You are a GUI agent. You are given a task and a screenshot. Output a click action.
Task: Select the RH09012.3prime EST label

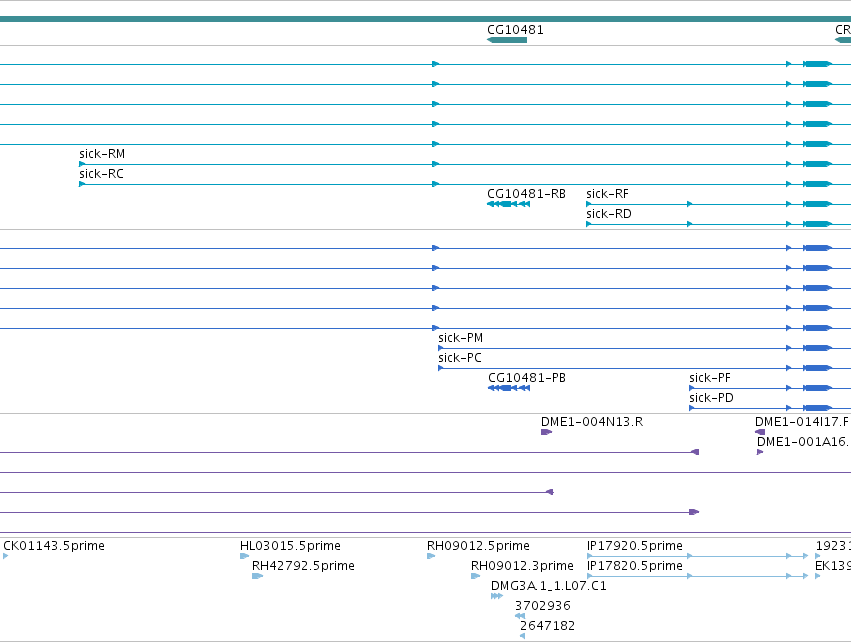tap(522, 566)
